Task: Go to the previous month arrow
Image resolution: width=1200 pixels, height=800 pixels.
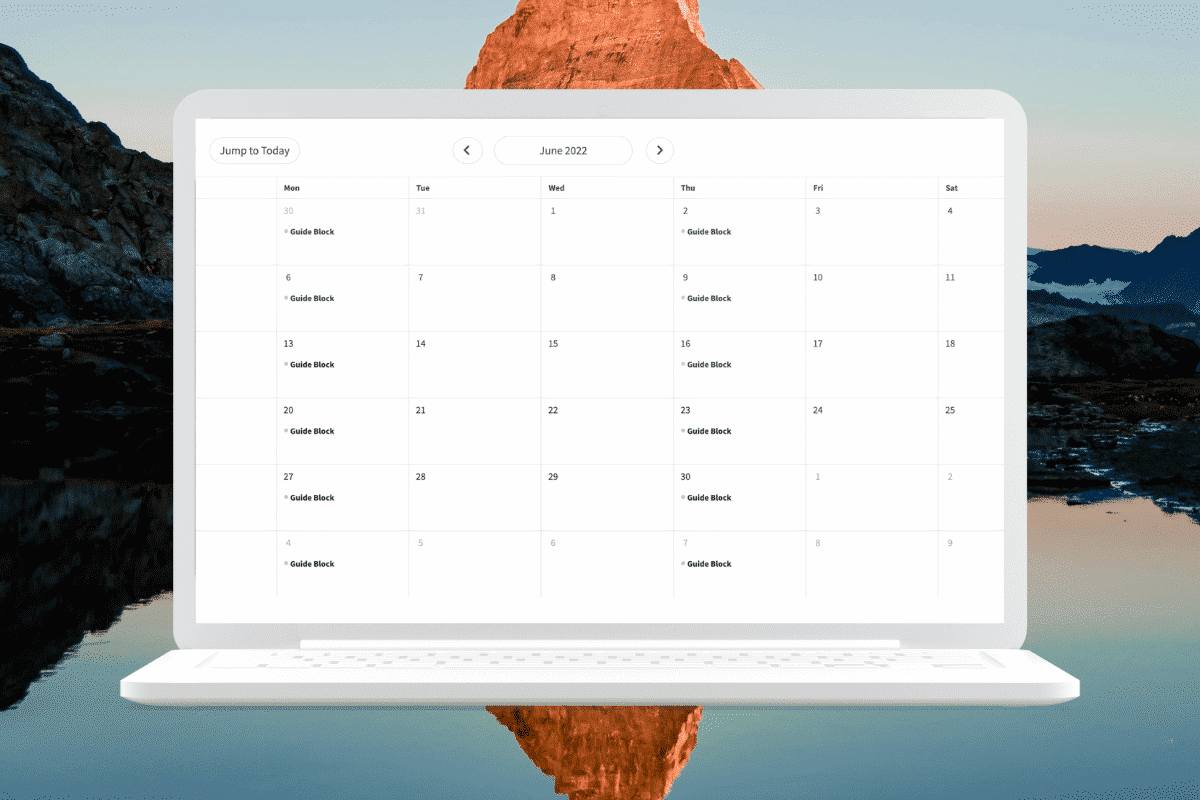Action: click(x=467, y=151)
